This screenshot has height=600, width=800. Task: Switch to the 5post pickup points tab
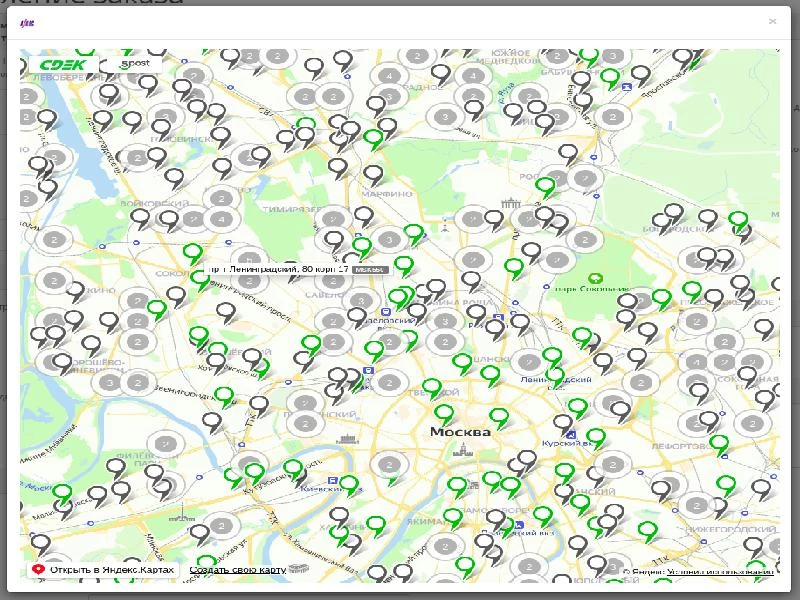(135, 64)
